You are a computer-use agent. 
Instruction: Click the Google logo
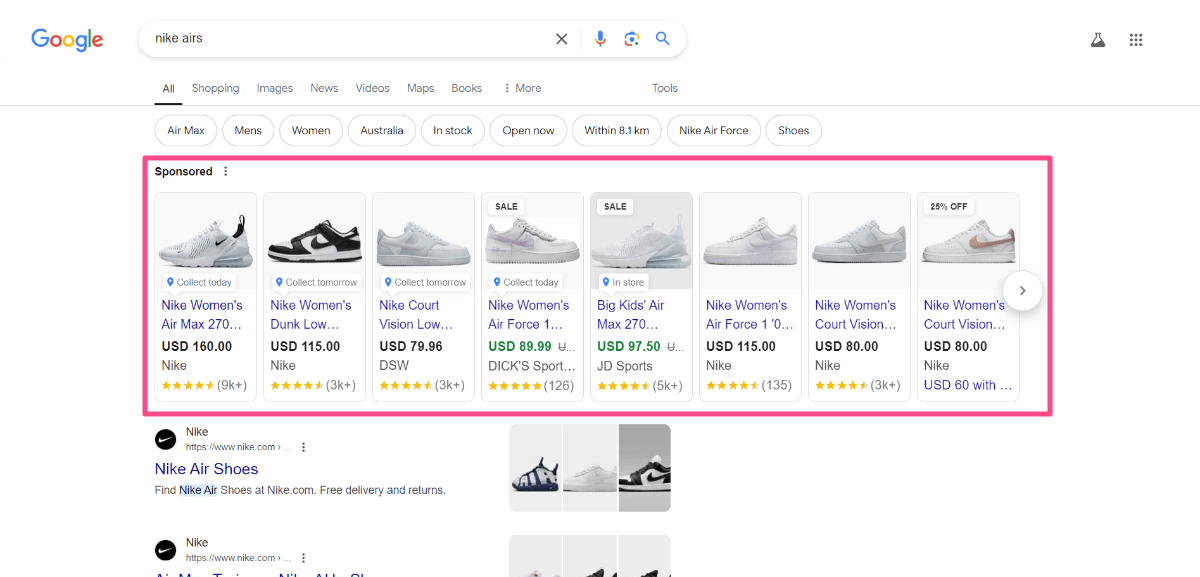[67, 39]
